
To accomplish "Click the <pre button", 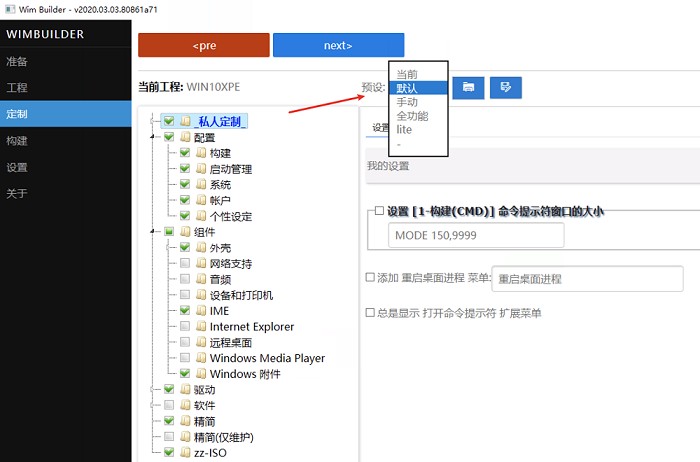I will click(204, 45).
